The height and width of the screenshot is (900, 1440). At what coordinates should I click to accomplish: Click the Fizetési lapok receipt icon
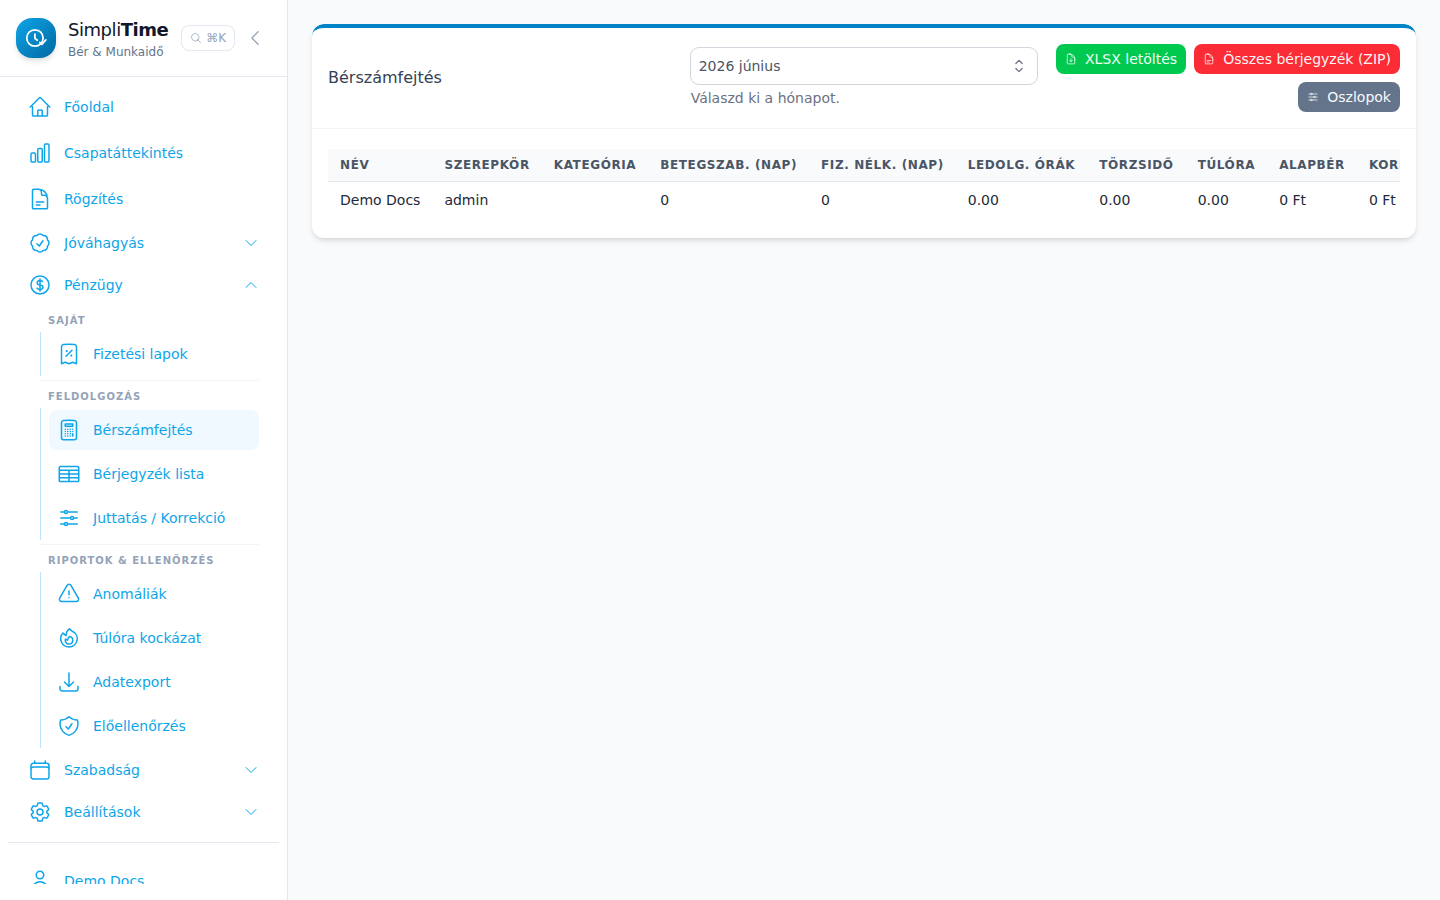pos(69,354)
